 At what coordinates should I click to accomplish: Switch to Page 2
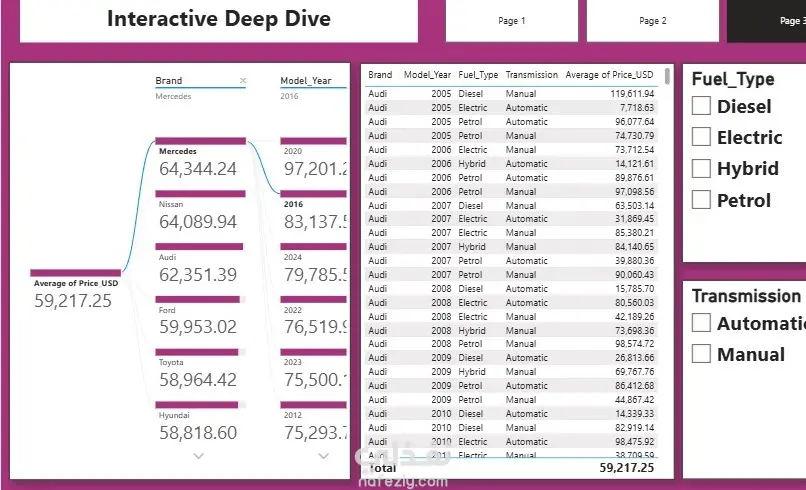point(653,21)
